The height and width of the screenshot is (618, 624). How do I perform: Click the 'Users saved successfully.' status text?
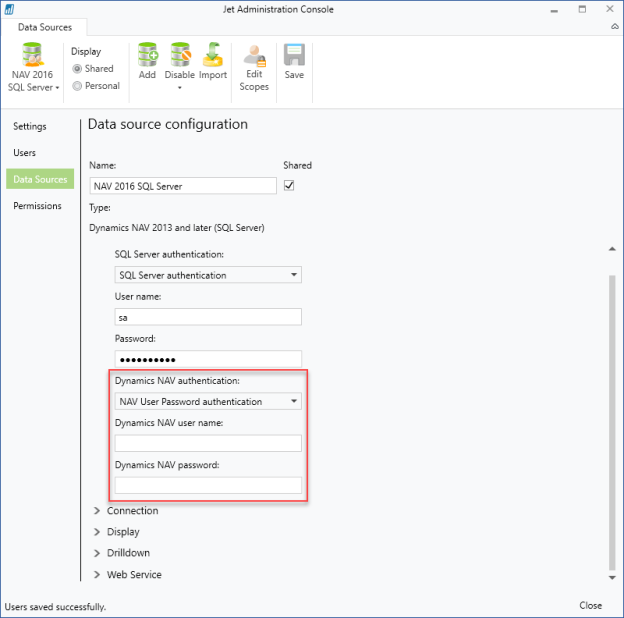(x=55, y=607)
